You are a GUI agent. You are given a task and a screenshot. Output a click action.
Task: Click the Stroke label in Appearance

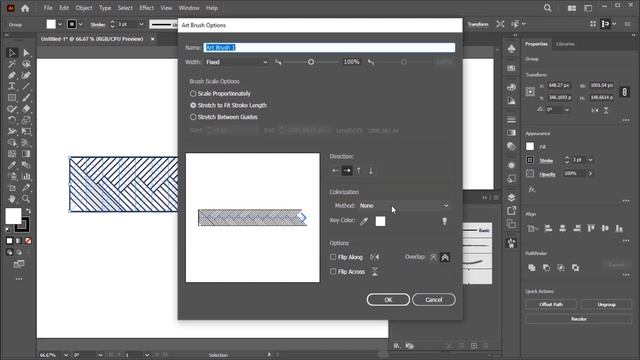coord(546,160)
